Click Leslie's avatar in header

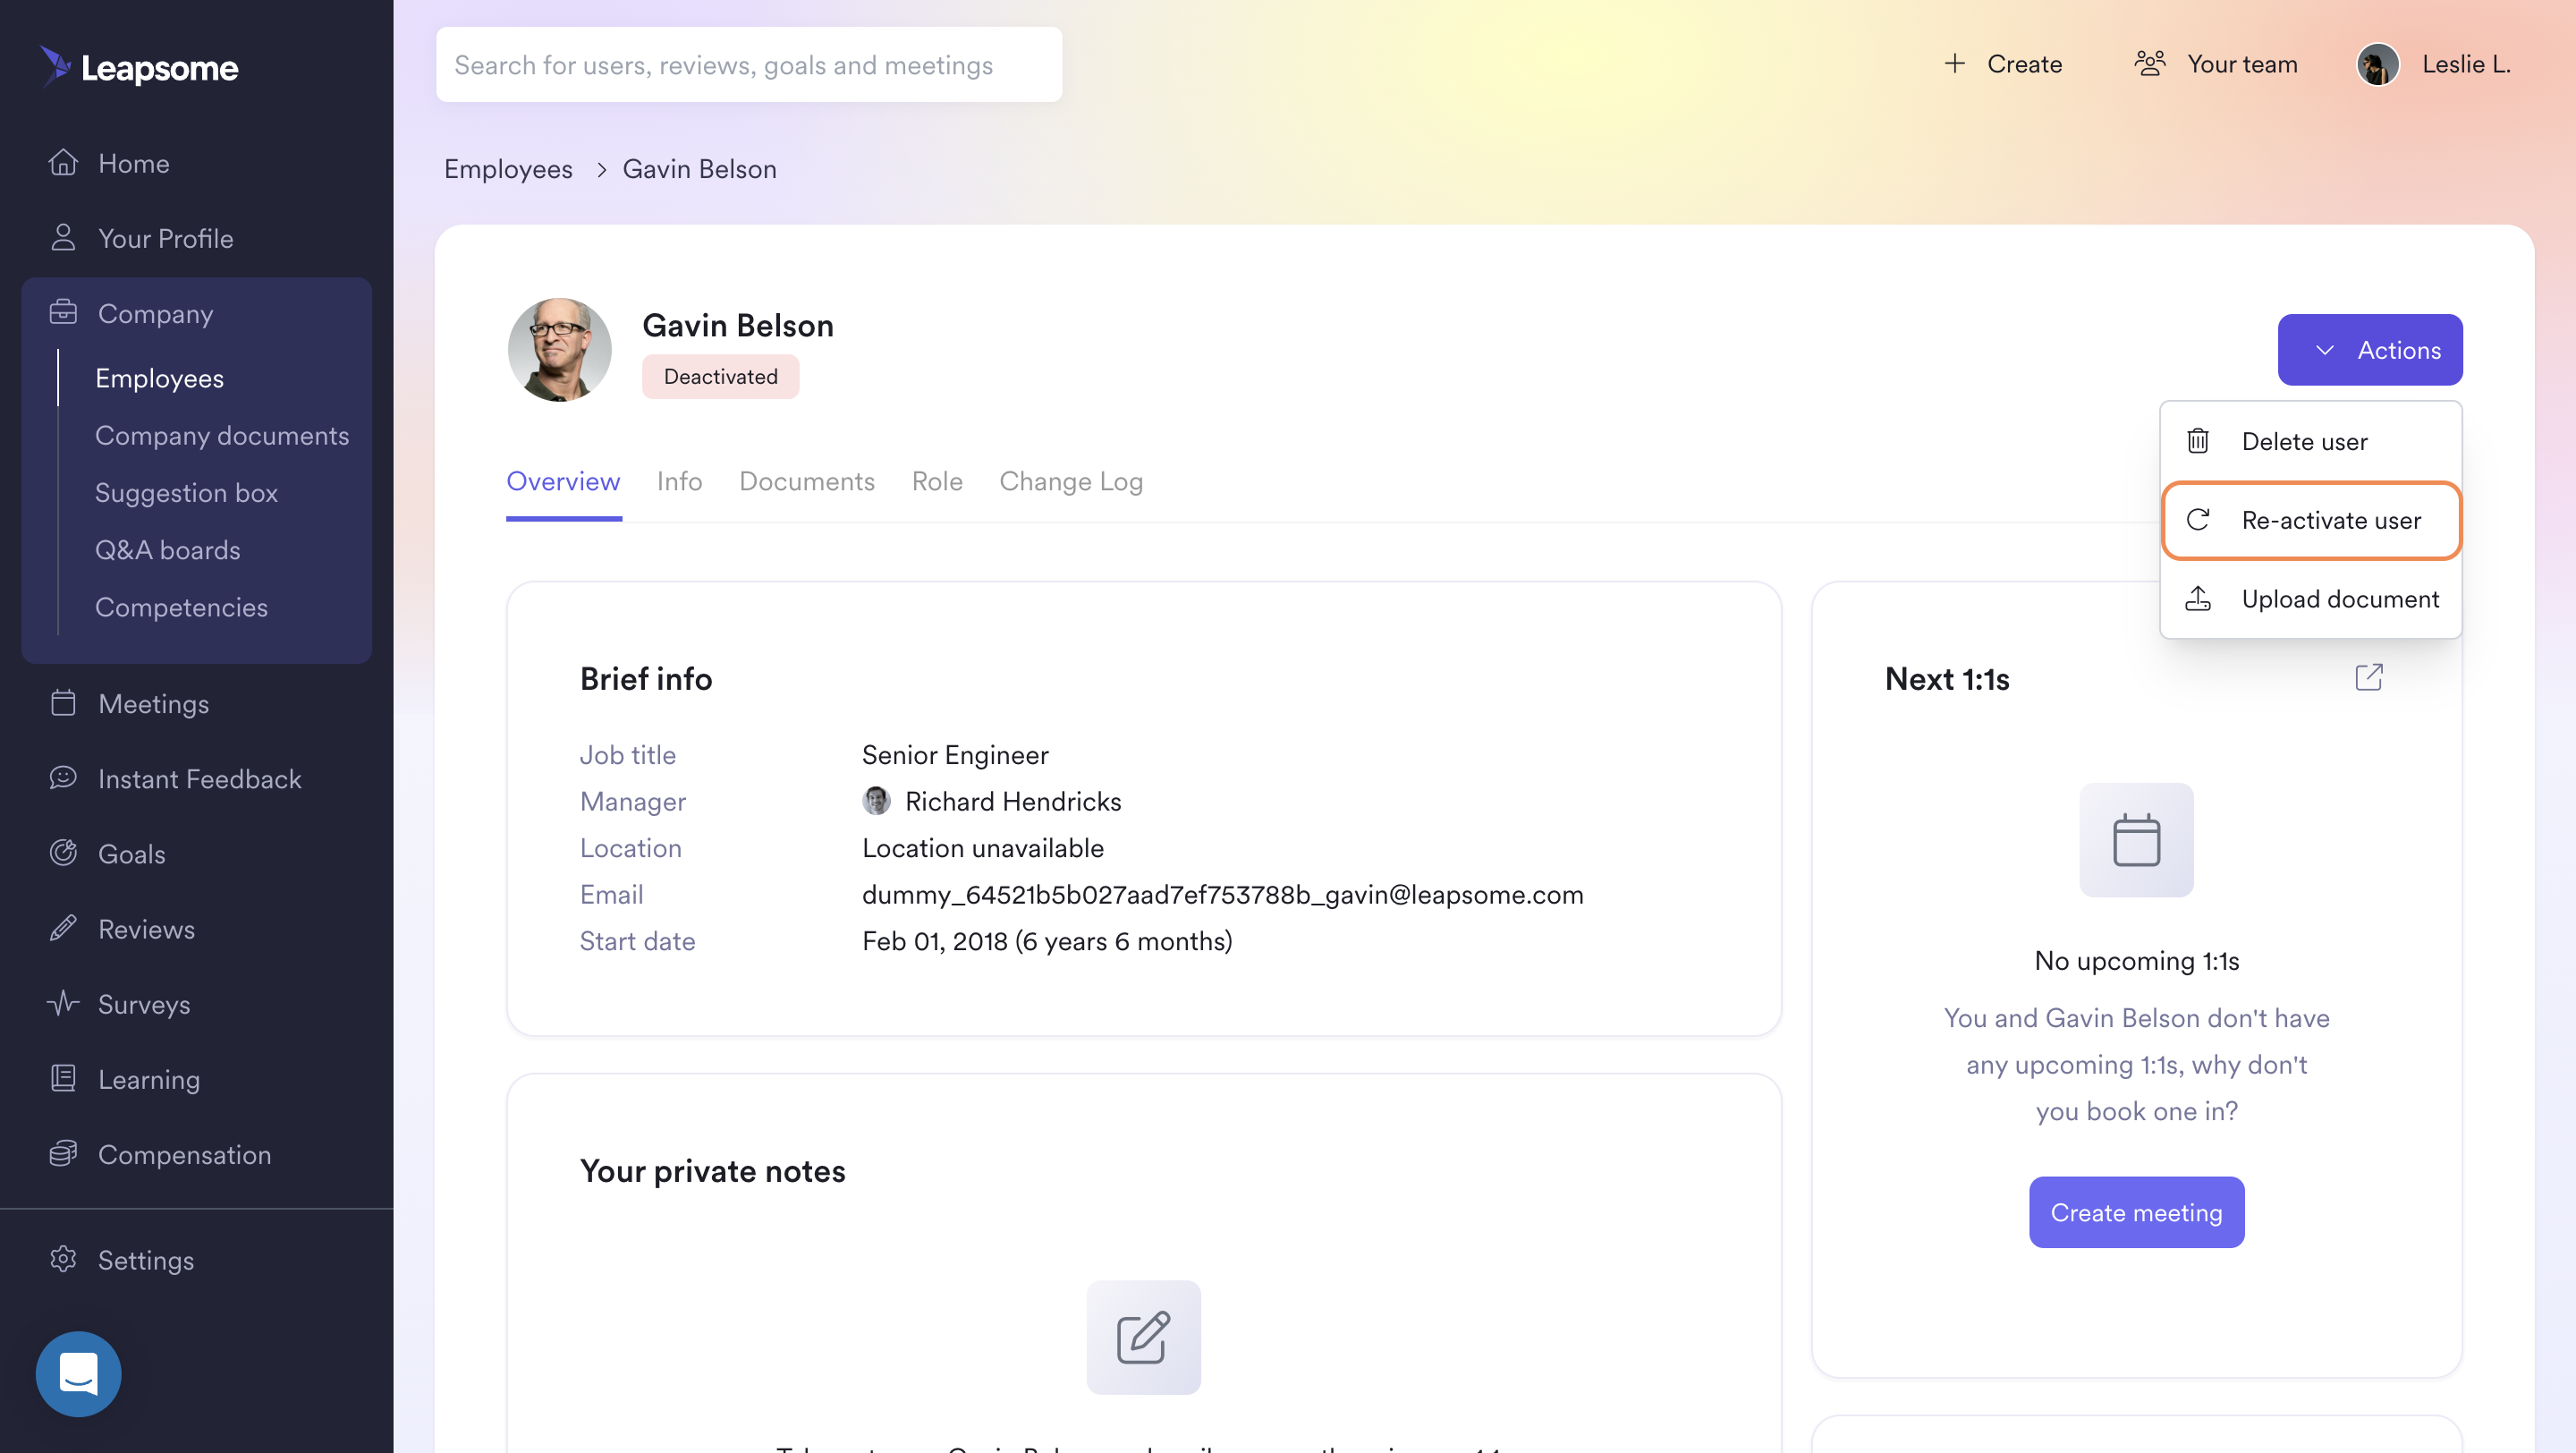[x=2377, y=64]
